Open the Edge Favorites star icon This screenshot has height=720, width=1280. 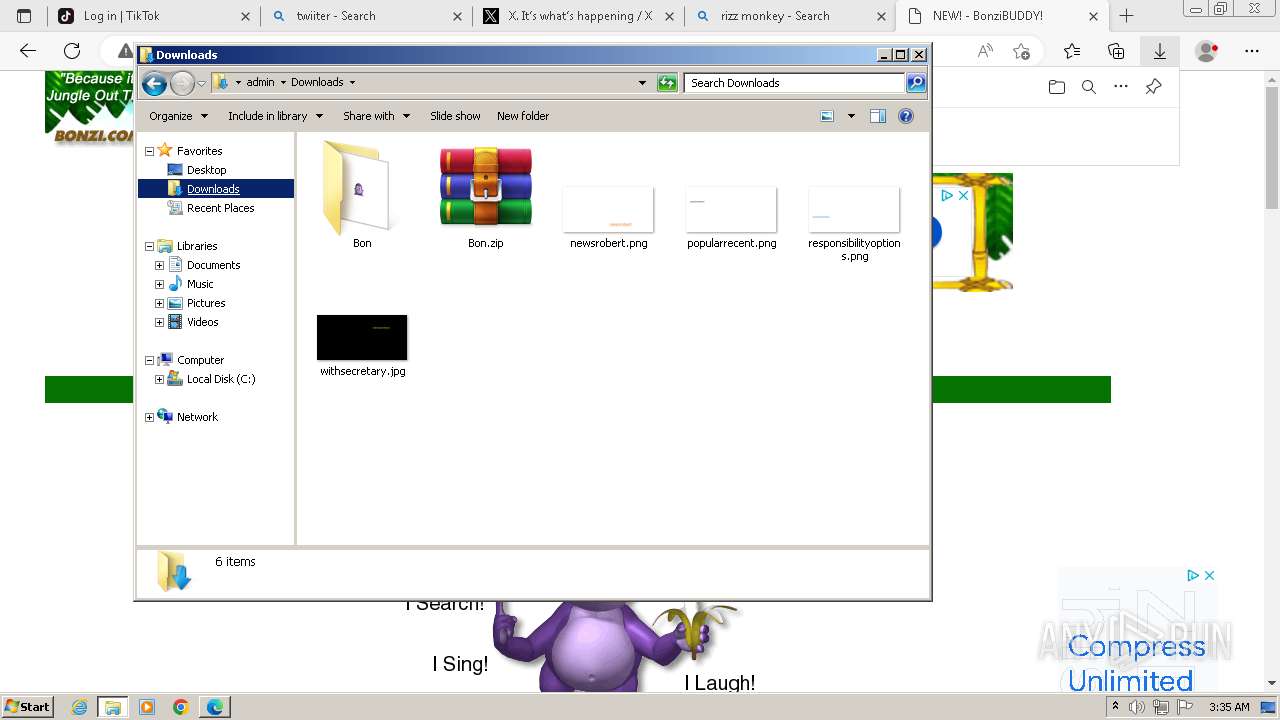[1072, 51]
